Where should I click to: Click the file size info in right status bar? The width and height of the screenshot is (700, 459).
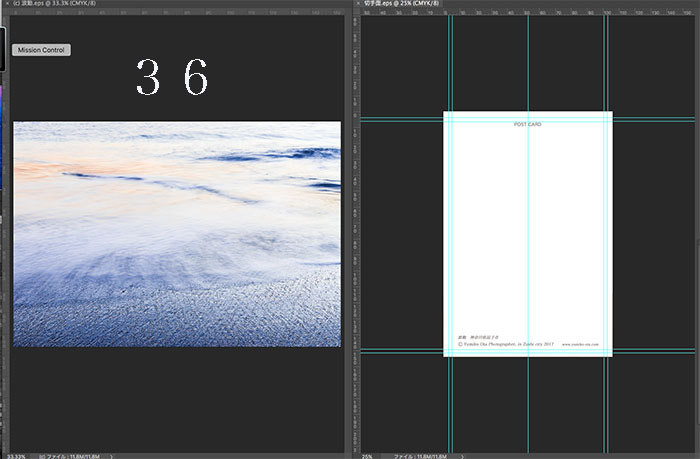point(420,456)
